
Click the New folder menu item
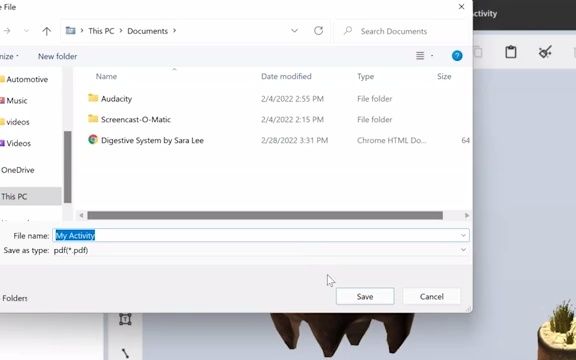[57, 57]
